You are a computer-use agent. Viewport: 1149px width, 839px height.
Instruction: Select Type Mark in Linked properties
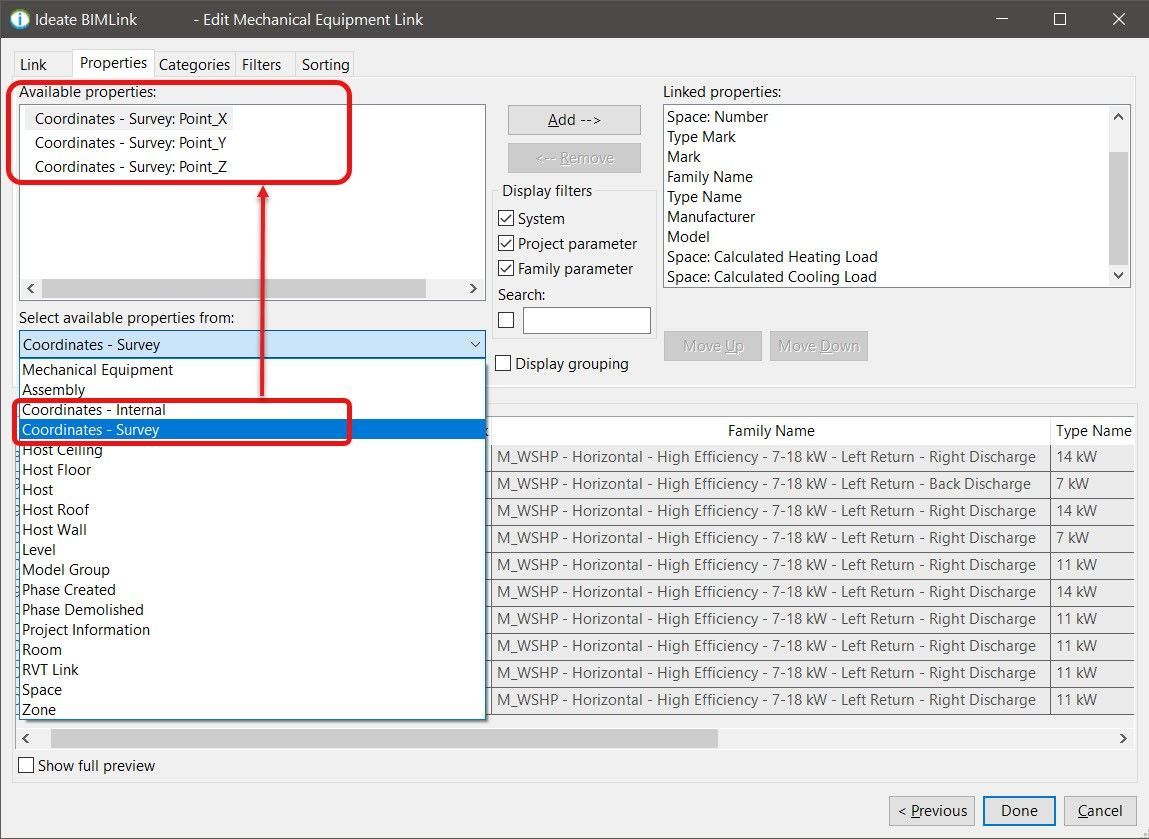[x=701, y=137]
